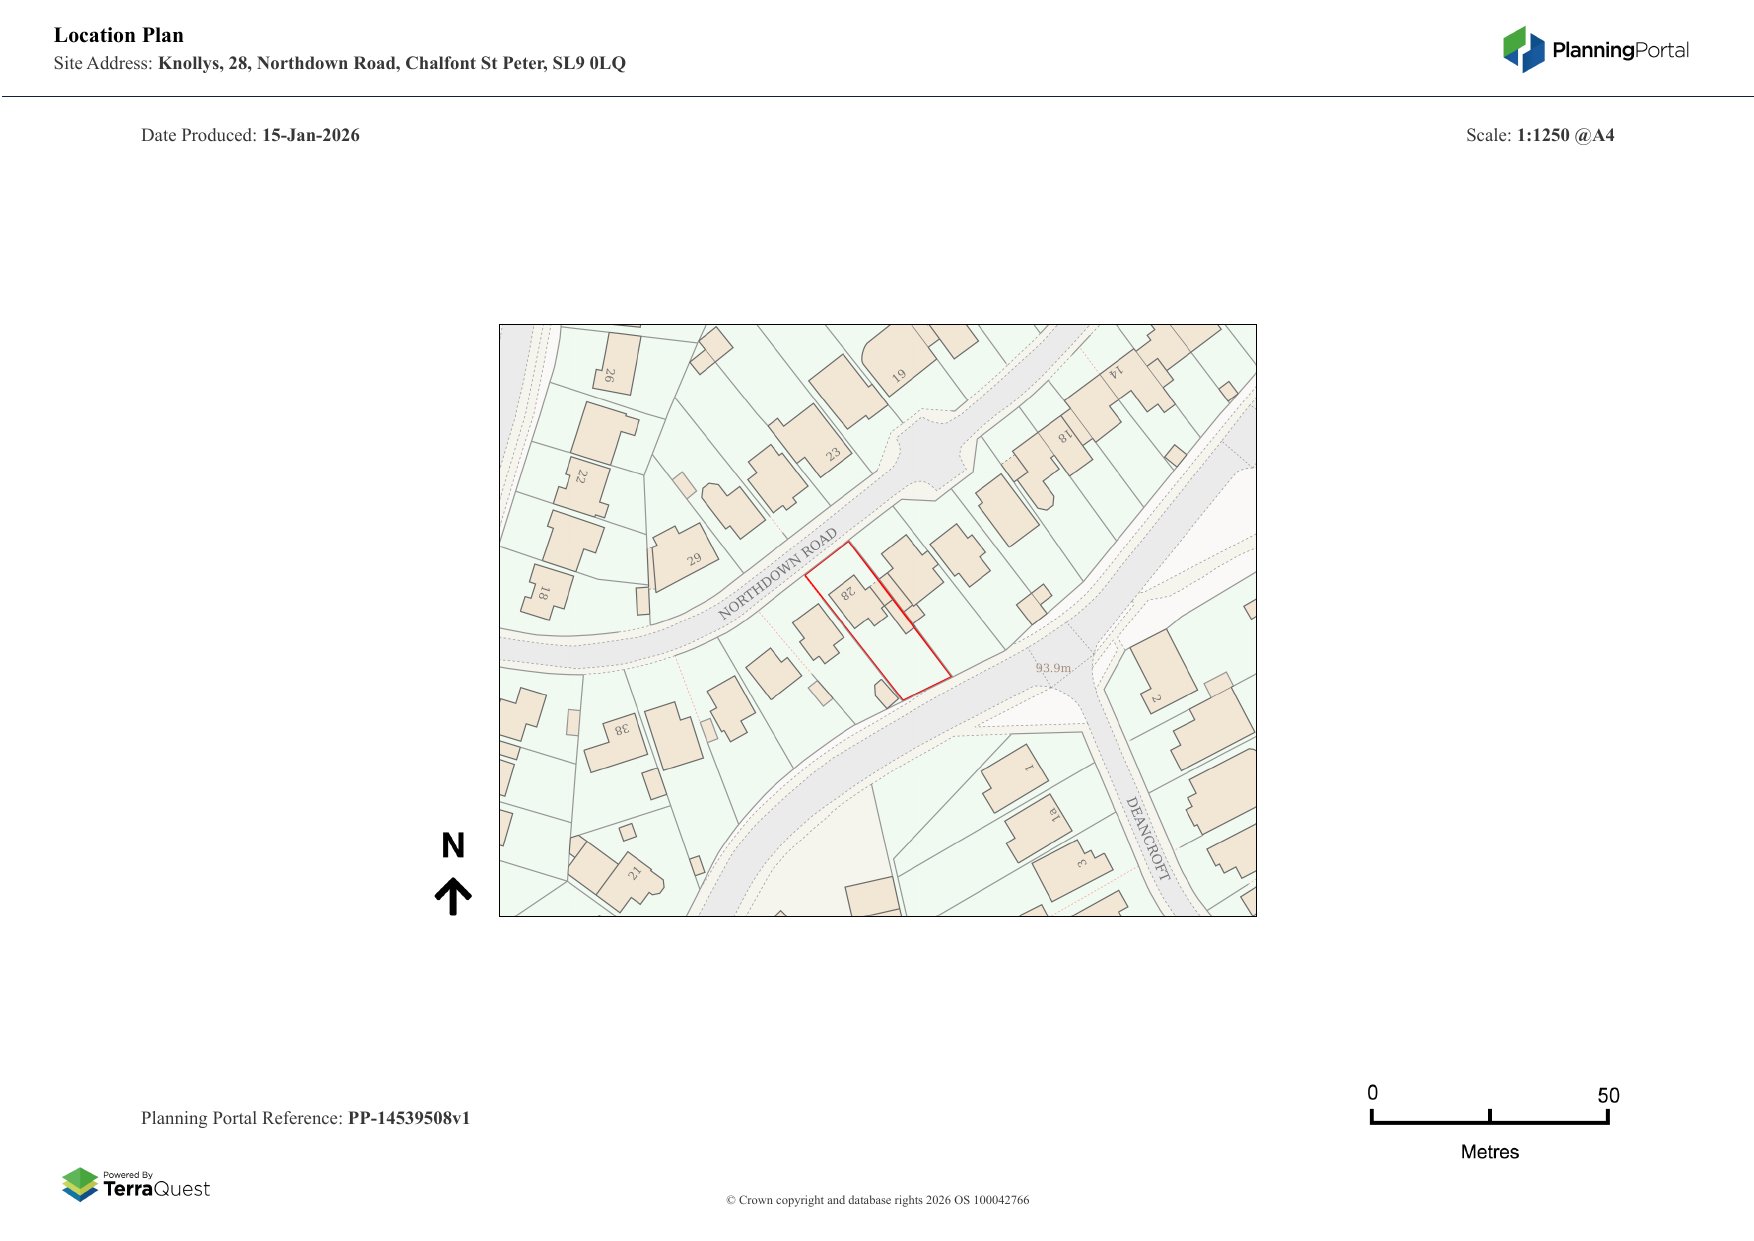Click the metres scale bar
Image resolution: width=1754 pixels, height=1241 pixels.
(x=1489, y=1120)
